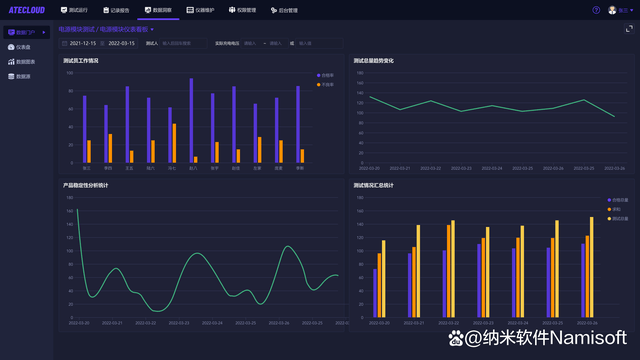
Task: Open the help question mark icon
Action: pos(596,10)
